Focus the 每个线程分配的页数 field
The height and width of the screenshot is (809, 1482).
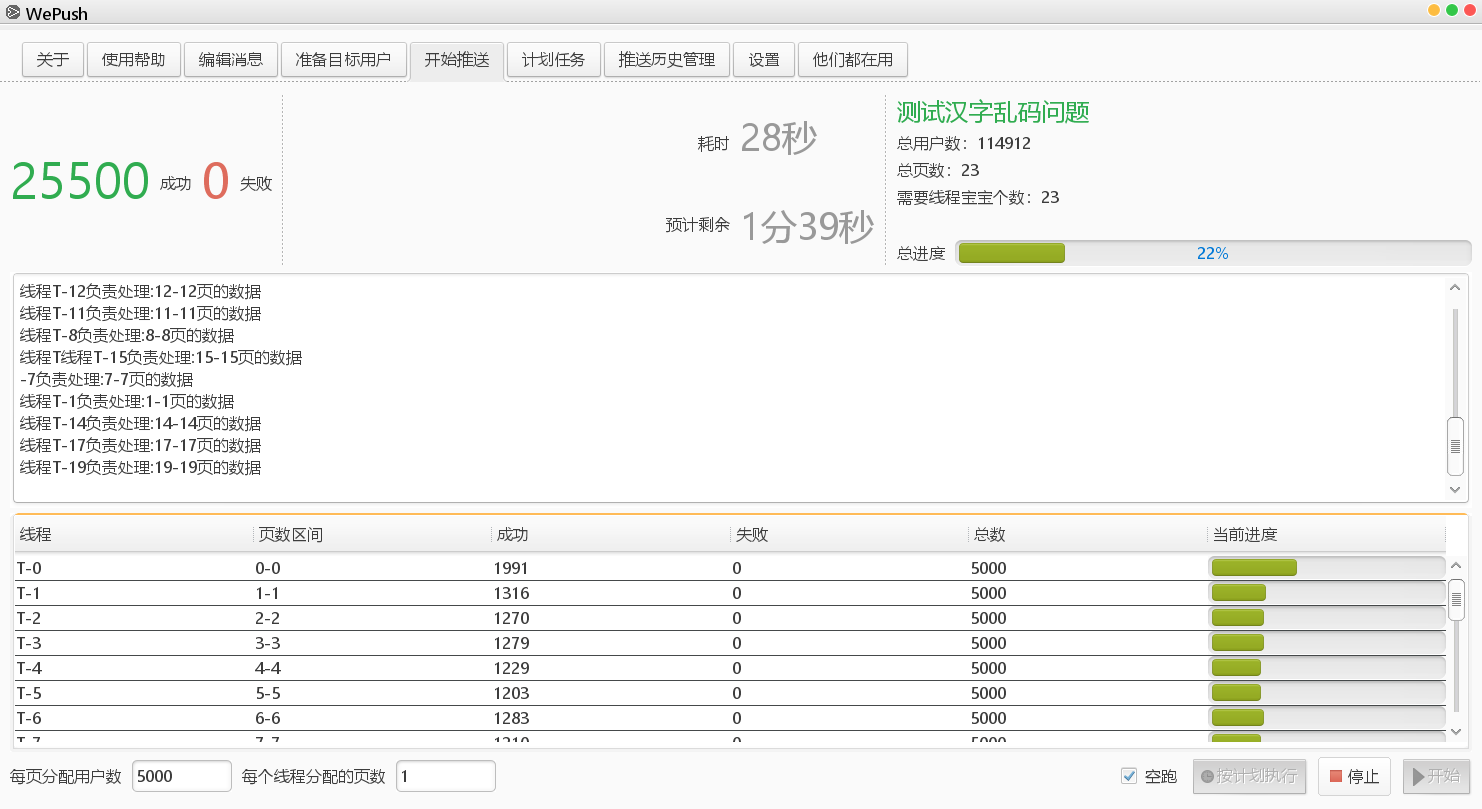point(446,776)
